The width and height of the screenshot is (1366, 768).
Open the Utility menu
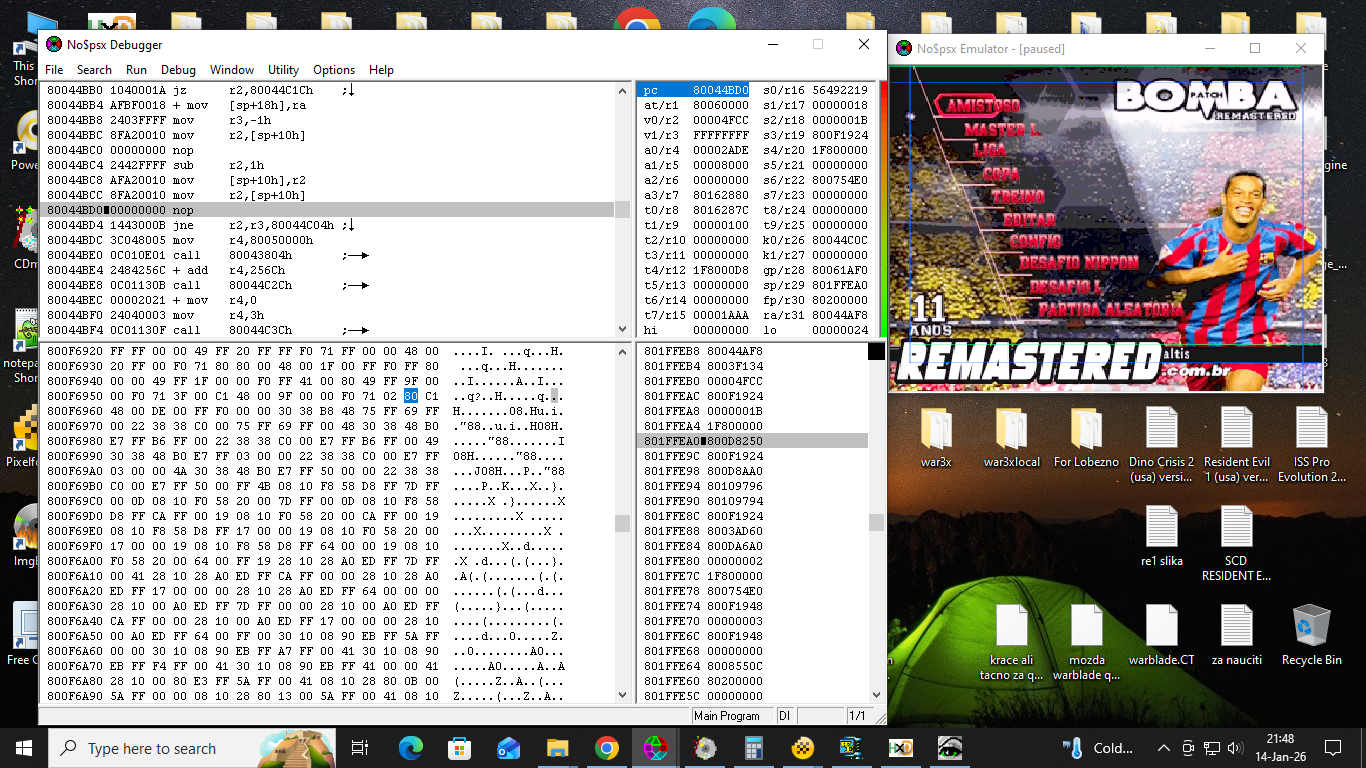click(283, 70)
